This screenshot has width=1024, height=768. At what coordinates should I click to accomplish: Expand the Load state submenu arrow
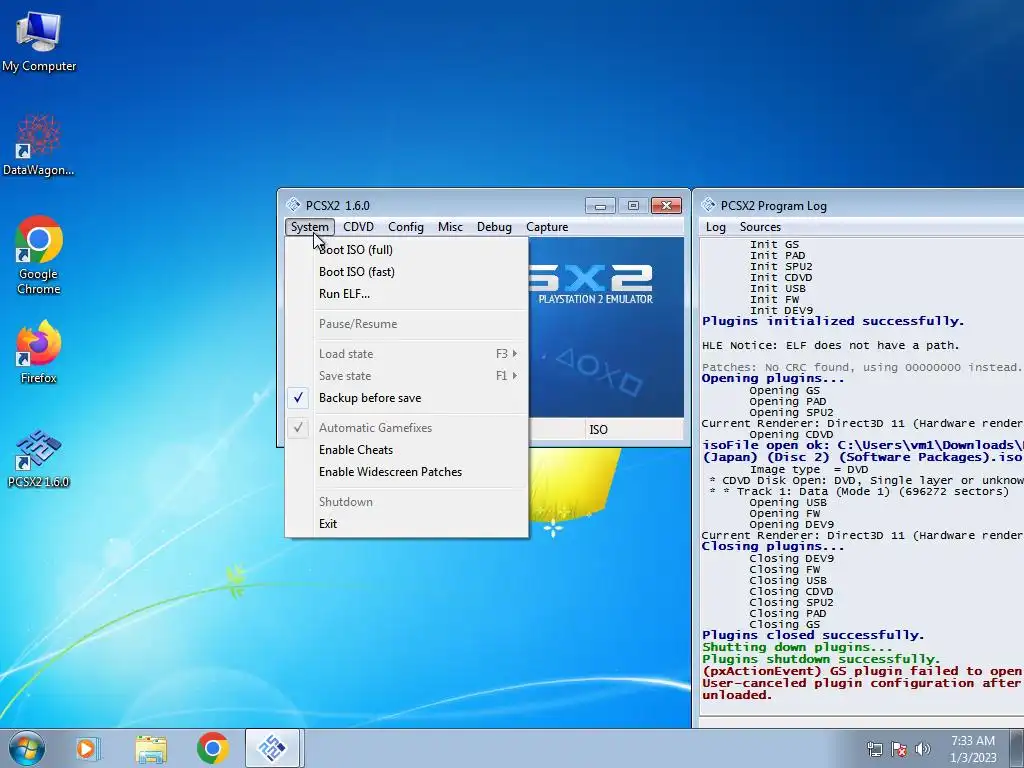point(515,353)
